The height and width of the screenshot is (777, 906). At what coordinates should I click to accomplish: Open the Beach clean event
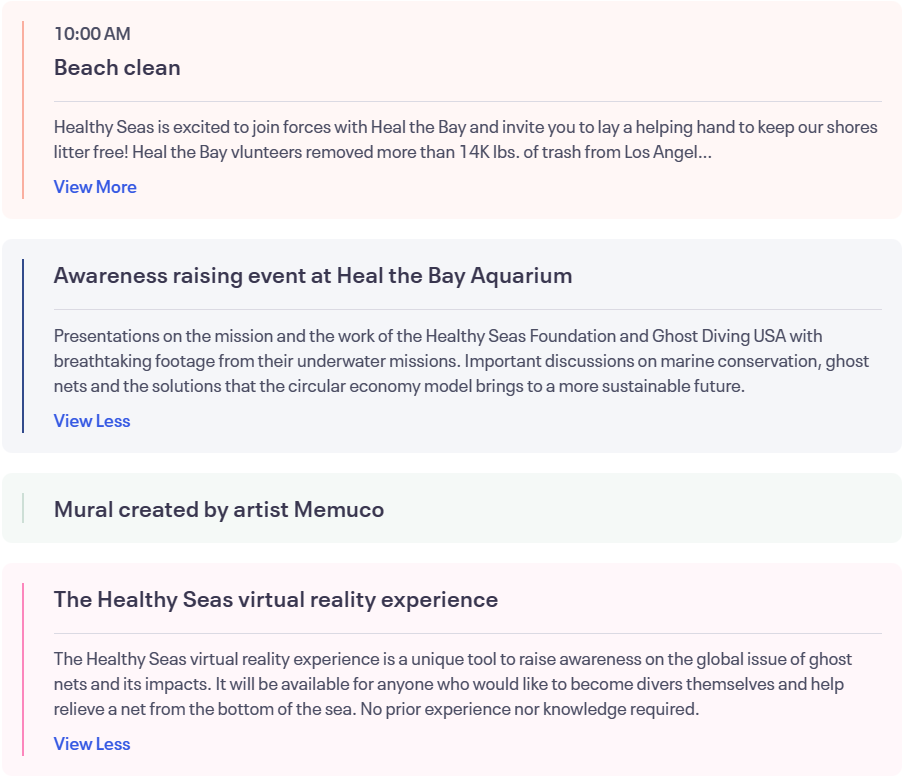tap(117, 67)
